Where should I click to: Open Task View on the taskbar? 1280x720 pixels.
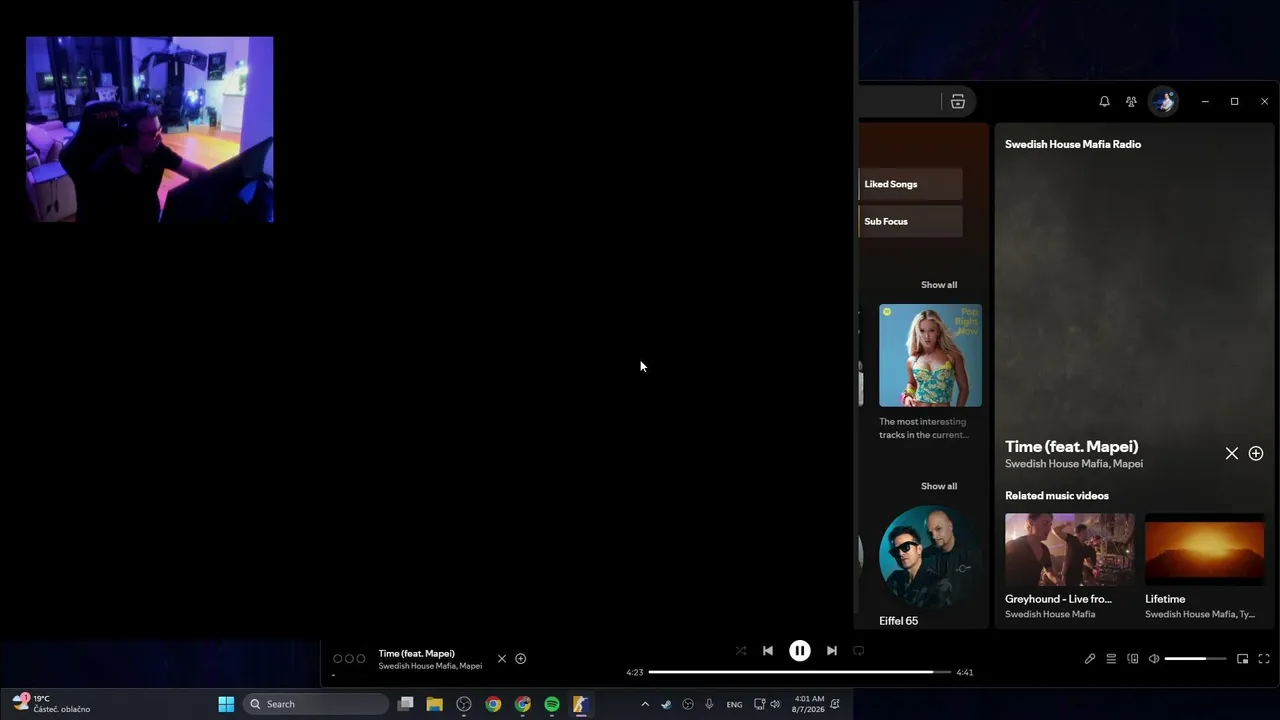click(x=405, y=704)
